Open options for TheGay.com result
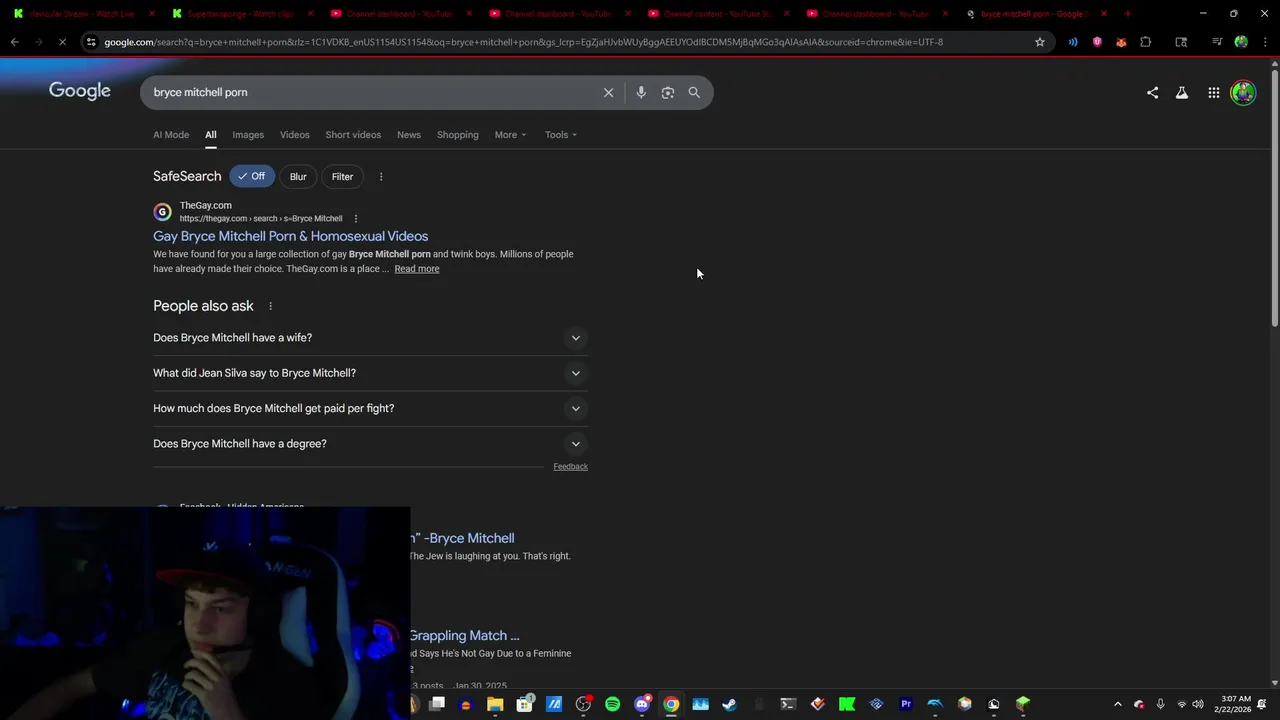Viewport: 1280px width, 720px height. (356, 219)
